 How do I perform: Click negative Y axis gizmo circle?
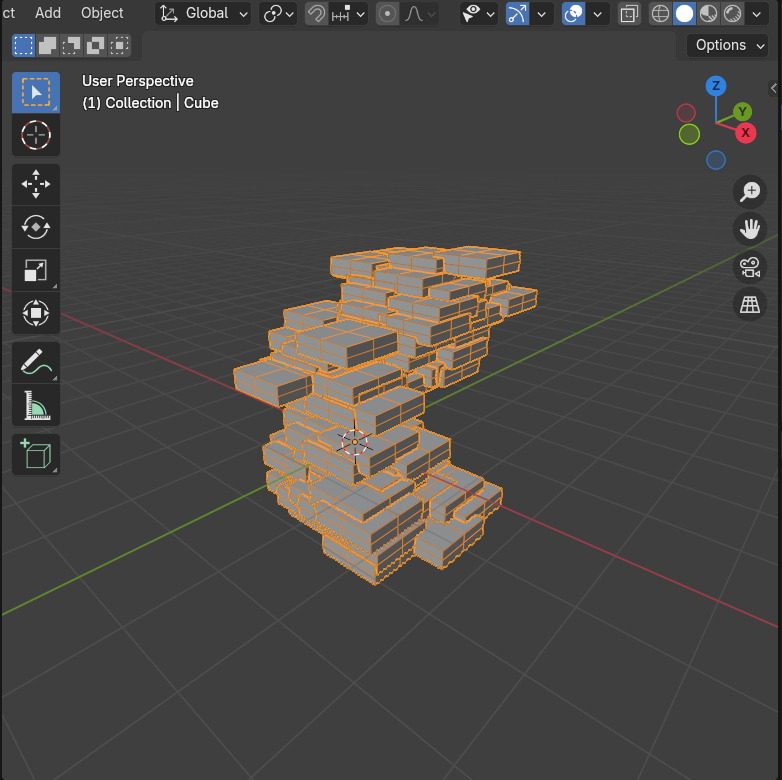689,134
